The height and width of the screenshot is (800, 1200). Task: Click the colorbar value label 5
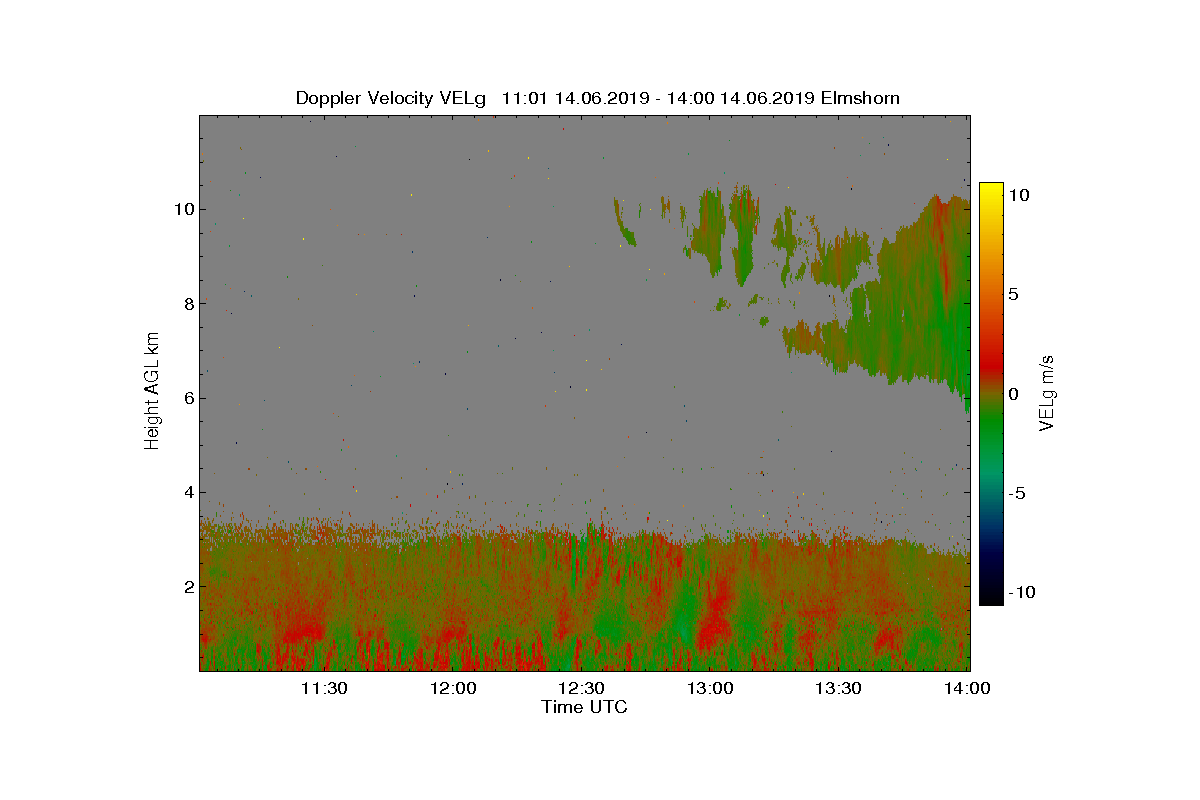pos(1013,295)
